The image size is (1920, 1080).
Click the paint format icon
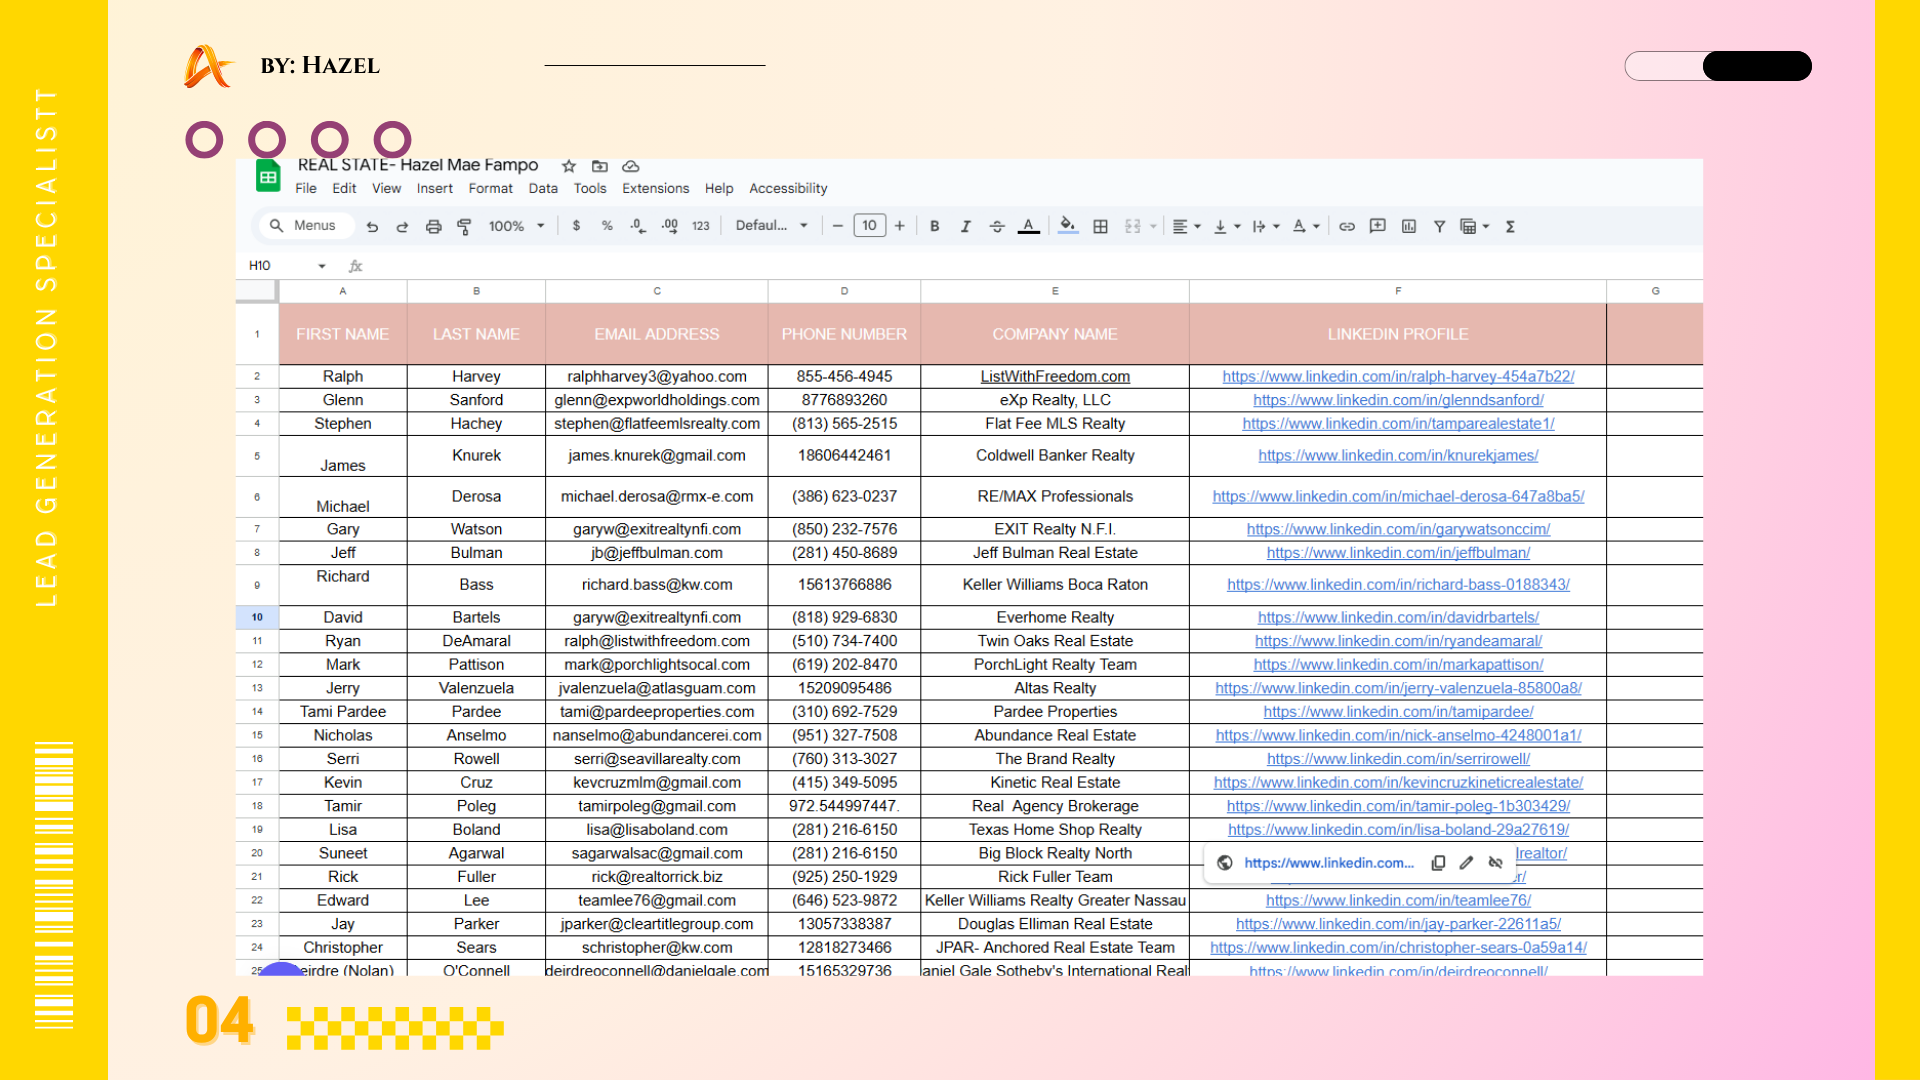(464, 227)
